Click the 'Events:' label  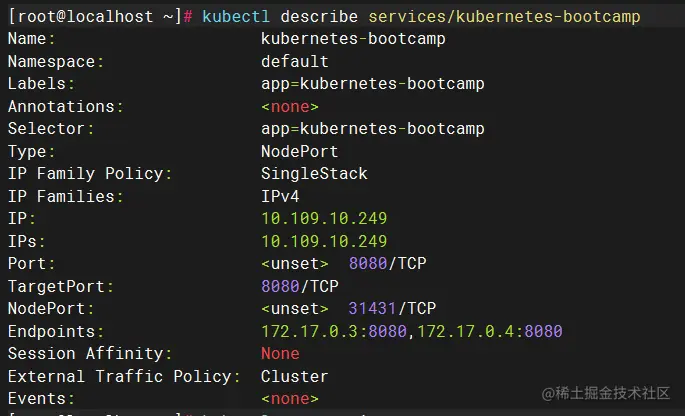click(x=42, y=399)
